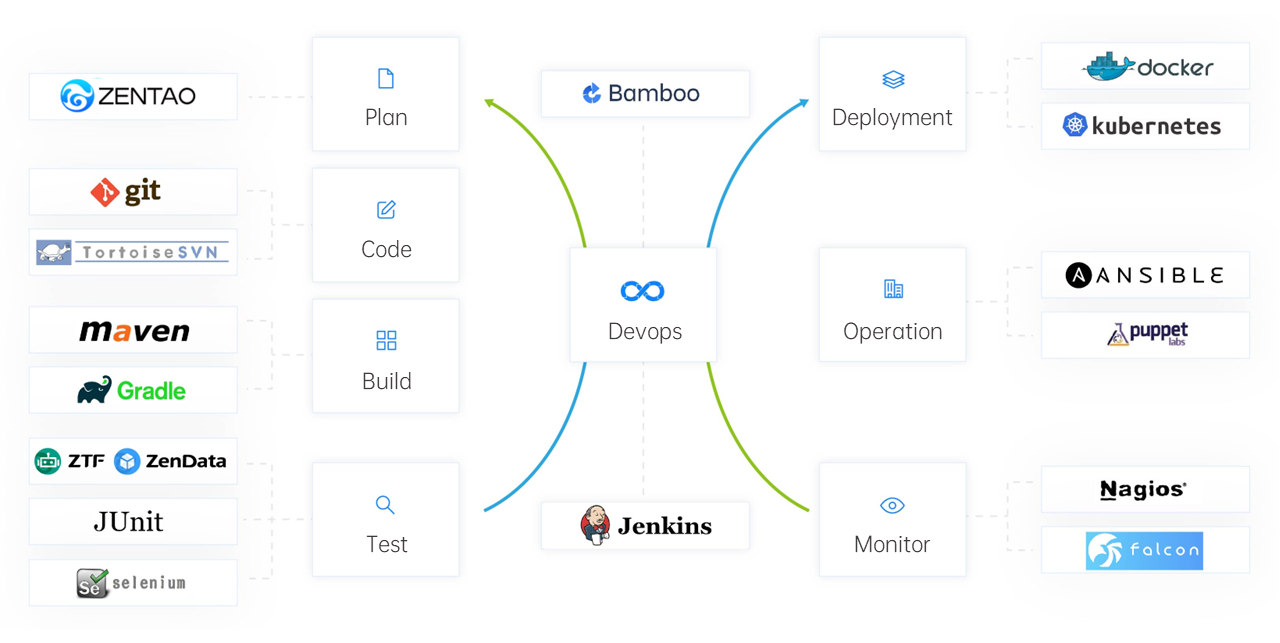1280x643 pixels.
Task: Select the Gradle elephant logo
Action: [95, 391]
